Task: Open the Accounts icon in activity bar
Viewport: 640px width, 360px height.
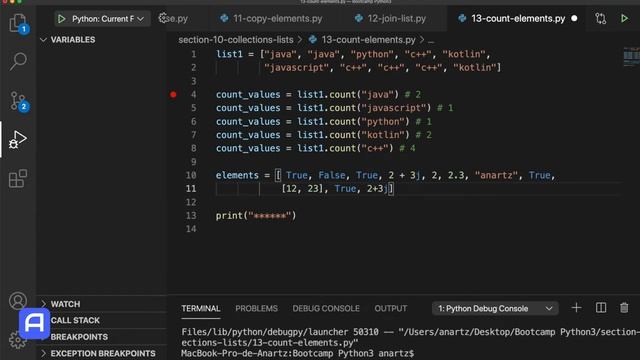Action: [18, 301]
